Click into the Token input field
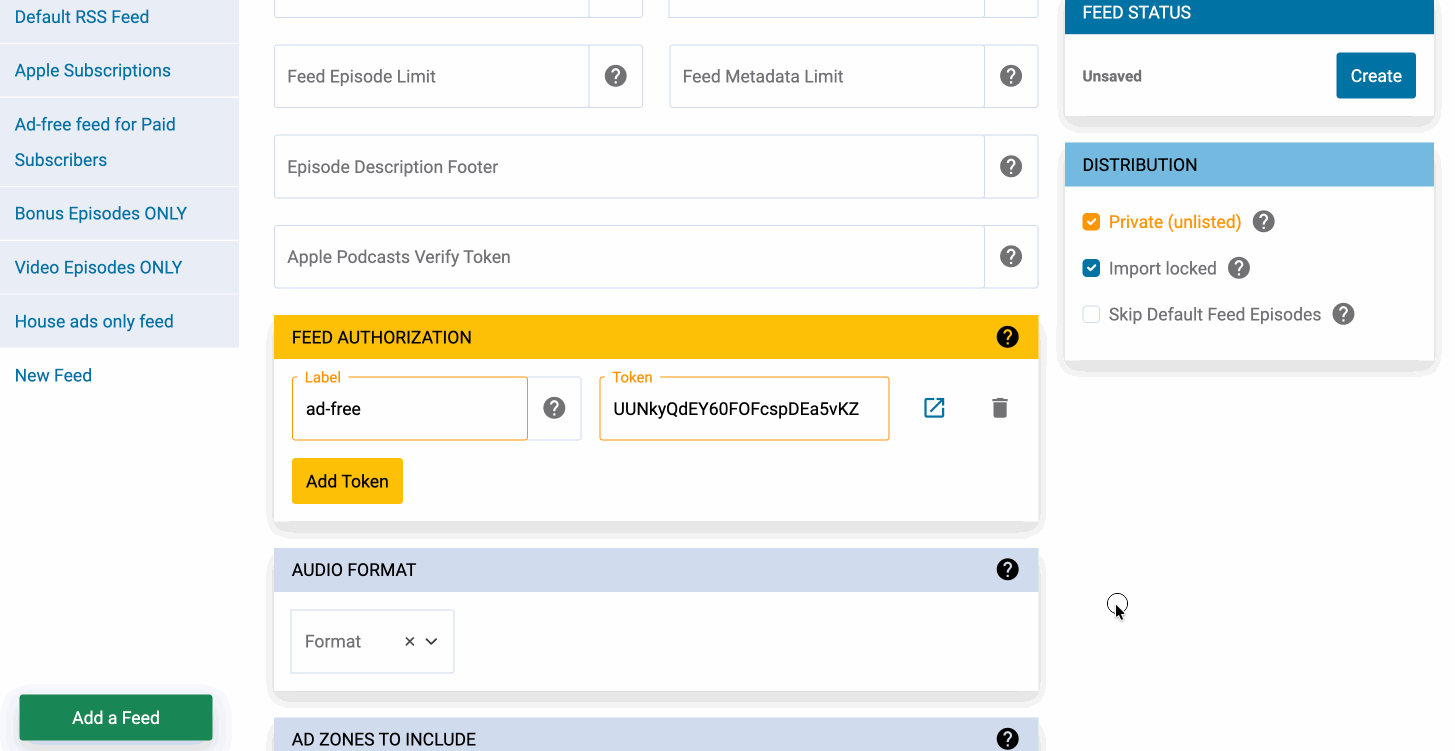 click(x=743, y=409)
